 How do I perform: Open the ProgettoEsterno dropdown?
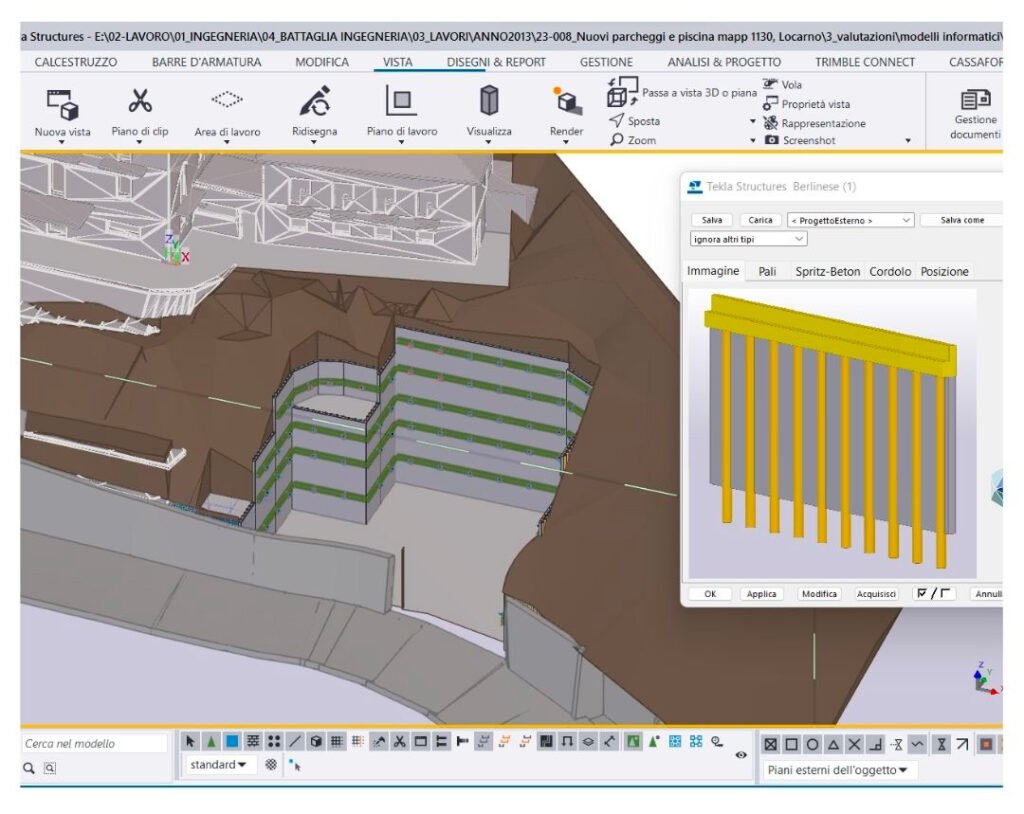tap(850, 220)
